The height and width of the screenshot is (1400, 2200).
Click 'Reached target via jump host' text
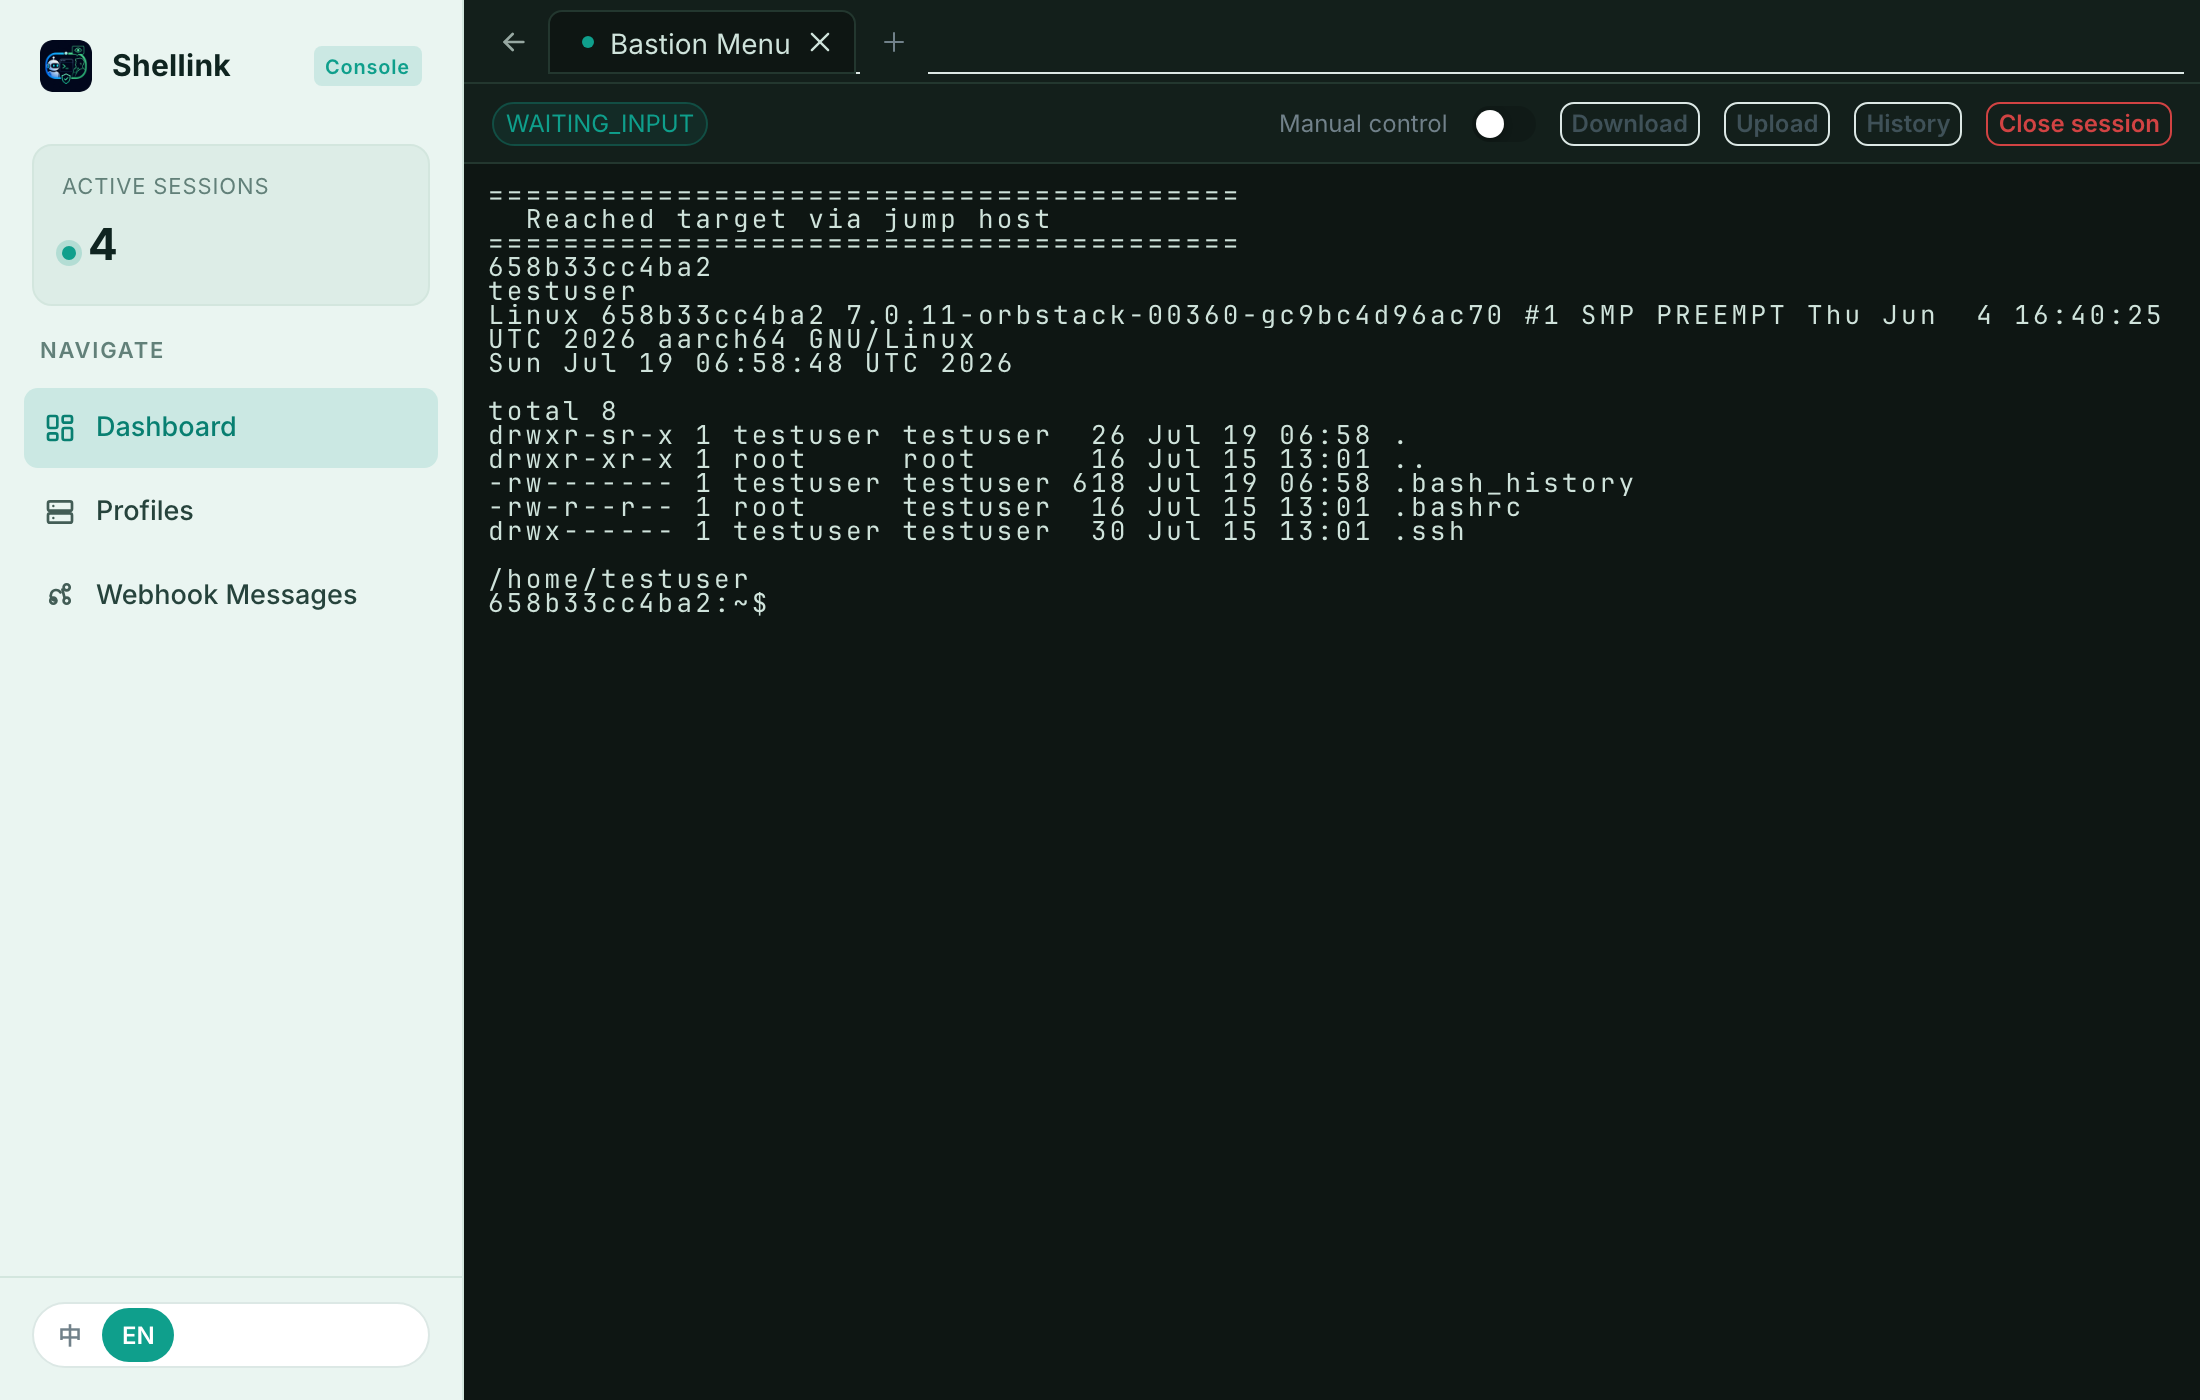point(789,220)
